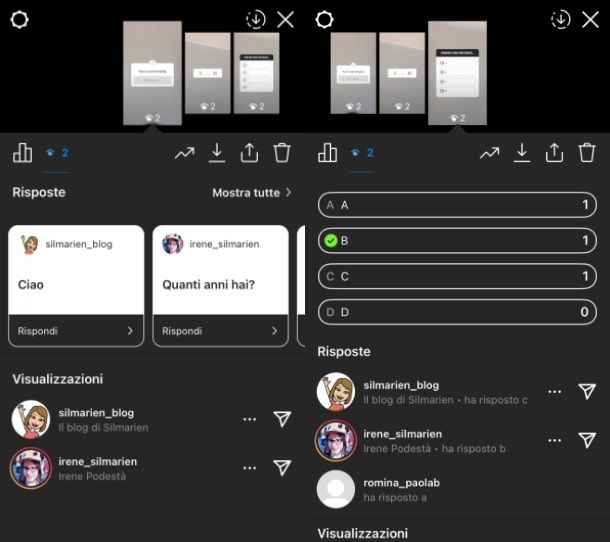The width and height of the screenshot is (610, 542).
Task: Select the question-box story thumbnail in right screen
Action: click(353, 73)
